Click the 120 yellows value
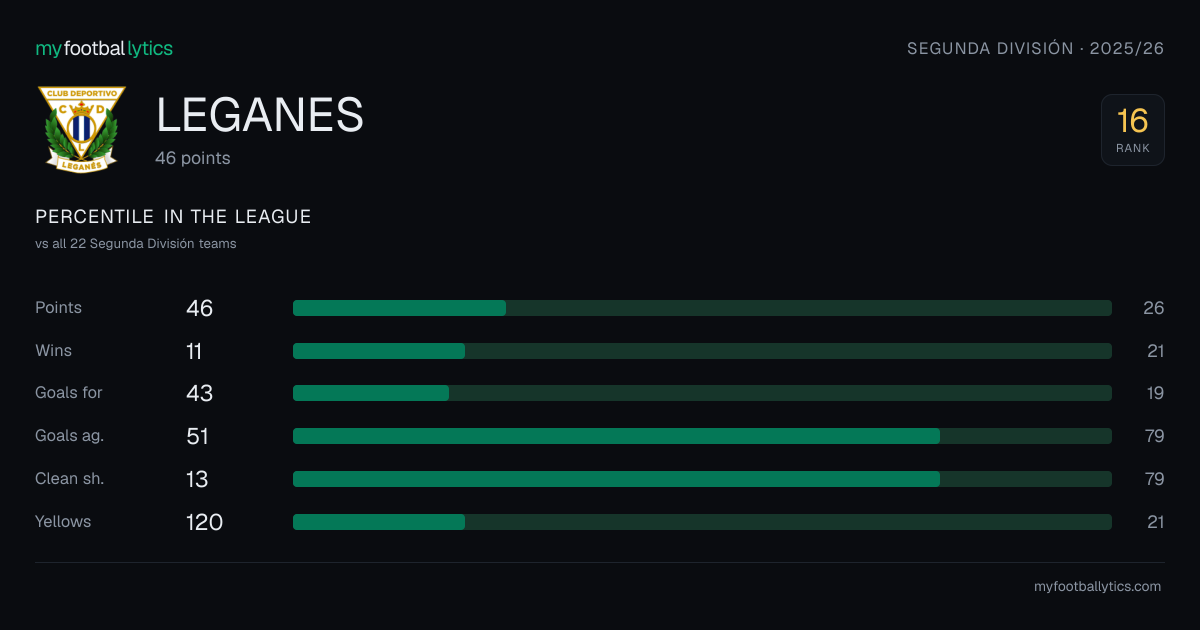The width and height of the screenshot is (1200, 630). point(204,522)
